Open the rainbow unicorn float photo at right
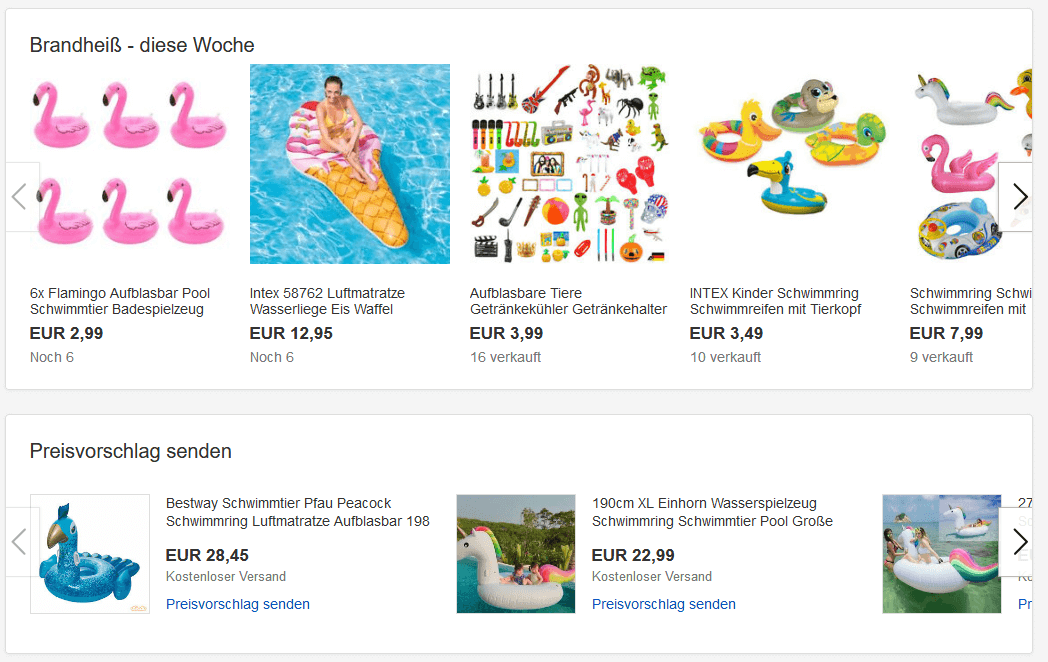This screenshot has width=1048, height=662. coord(941,554)
